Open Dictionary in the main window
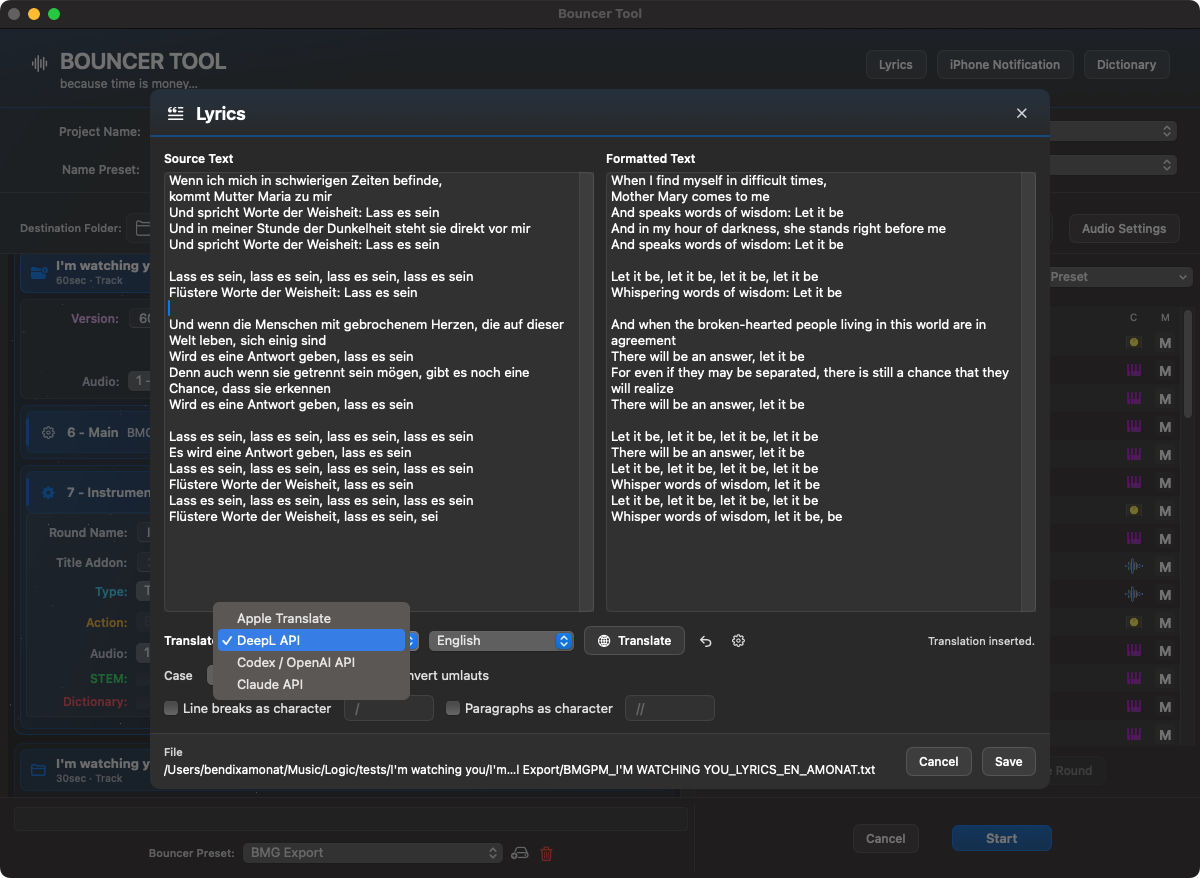The height and width of the screenshot is (878, 1200). [x=1126, y=65]
